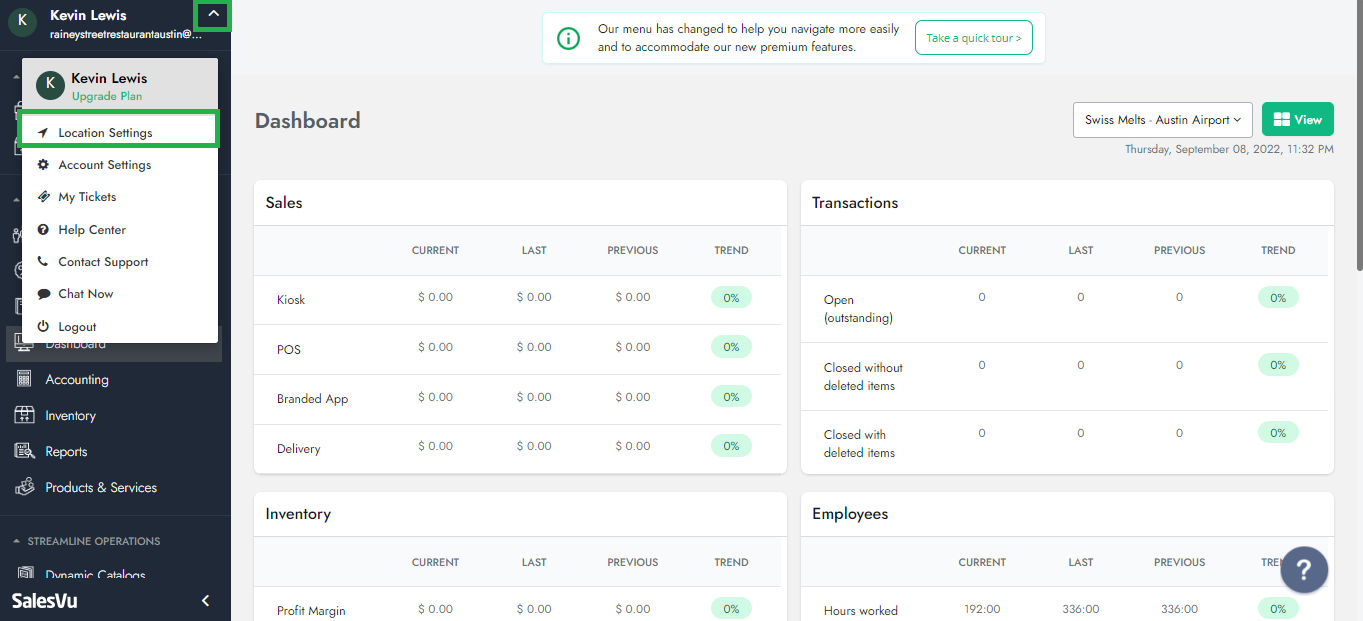Screen dimensions: 1363x621
Task: Collapse the user menu chevron at top
Action: (213, 14)
